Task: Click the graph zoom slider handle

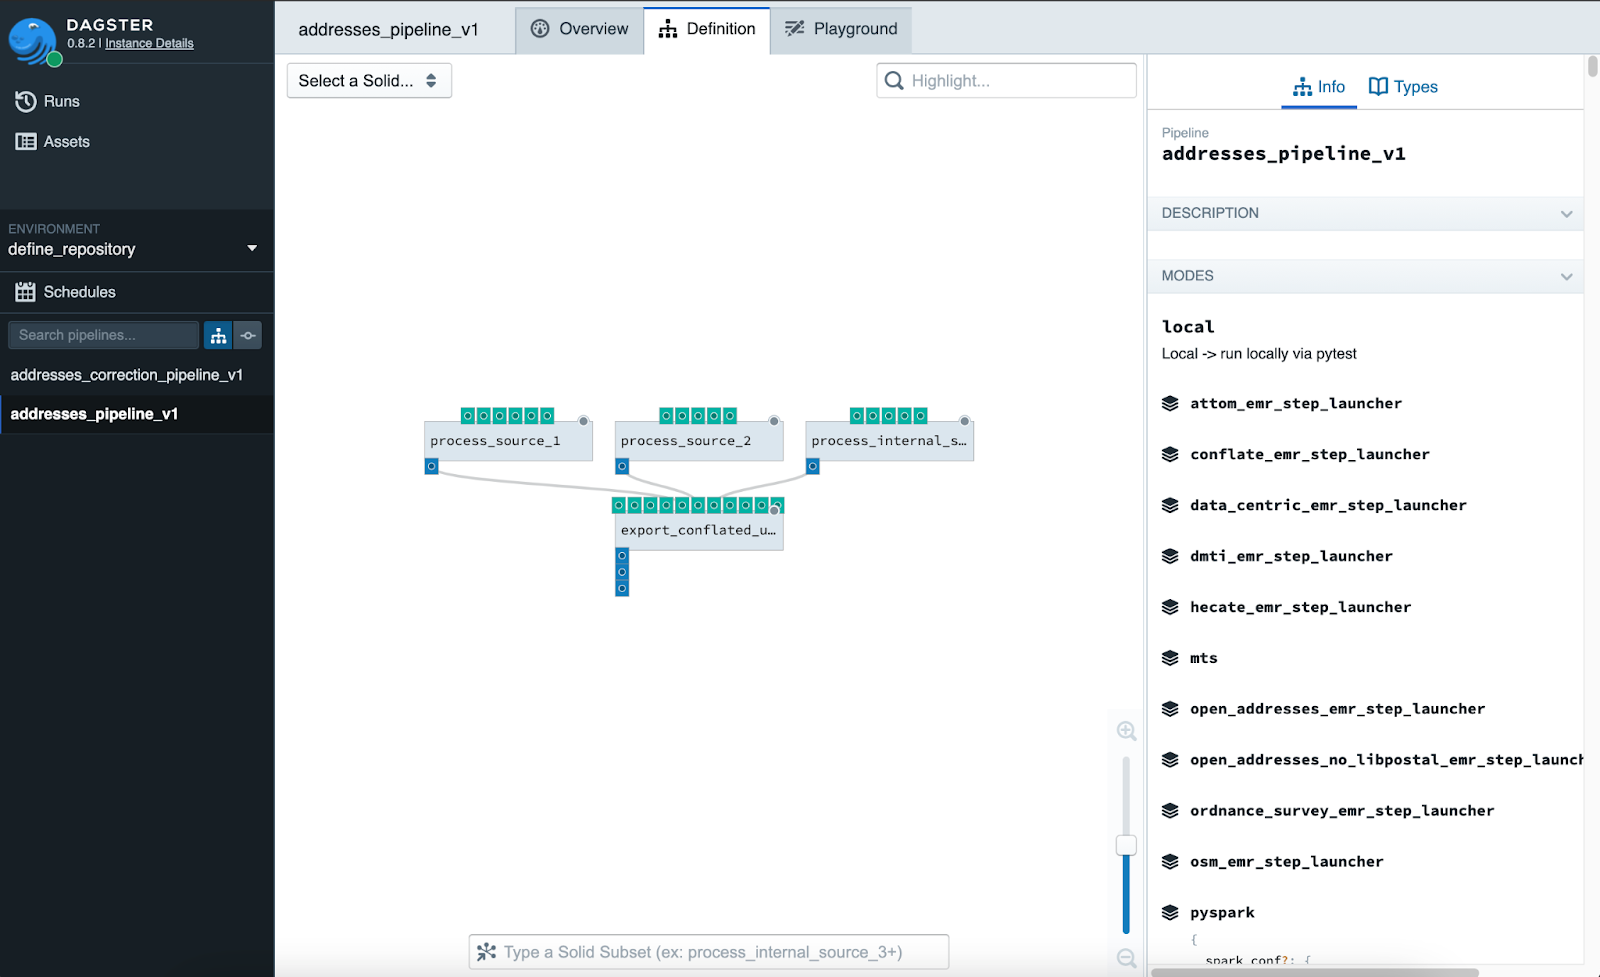Action: point(1126,845)
